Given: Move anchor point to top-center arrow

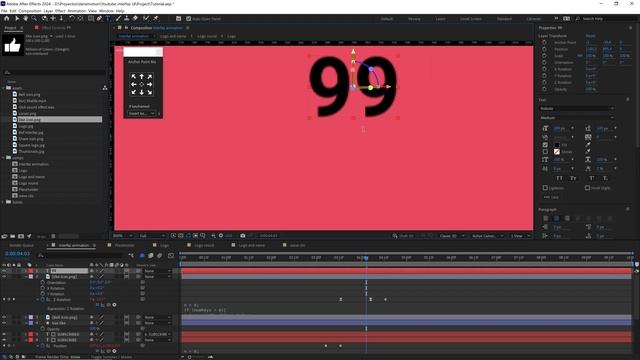Looking at the screenshot, I should [142, 76].
